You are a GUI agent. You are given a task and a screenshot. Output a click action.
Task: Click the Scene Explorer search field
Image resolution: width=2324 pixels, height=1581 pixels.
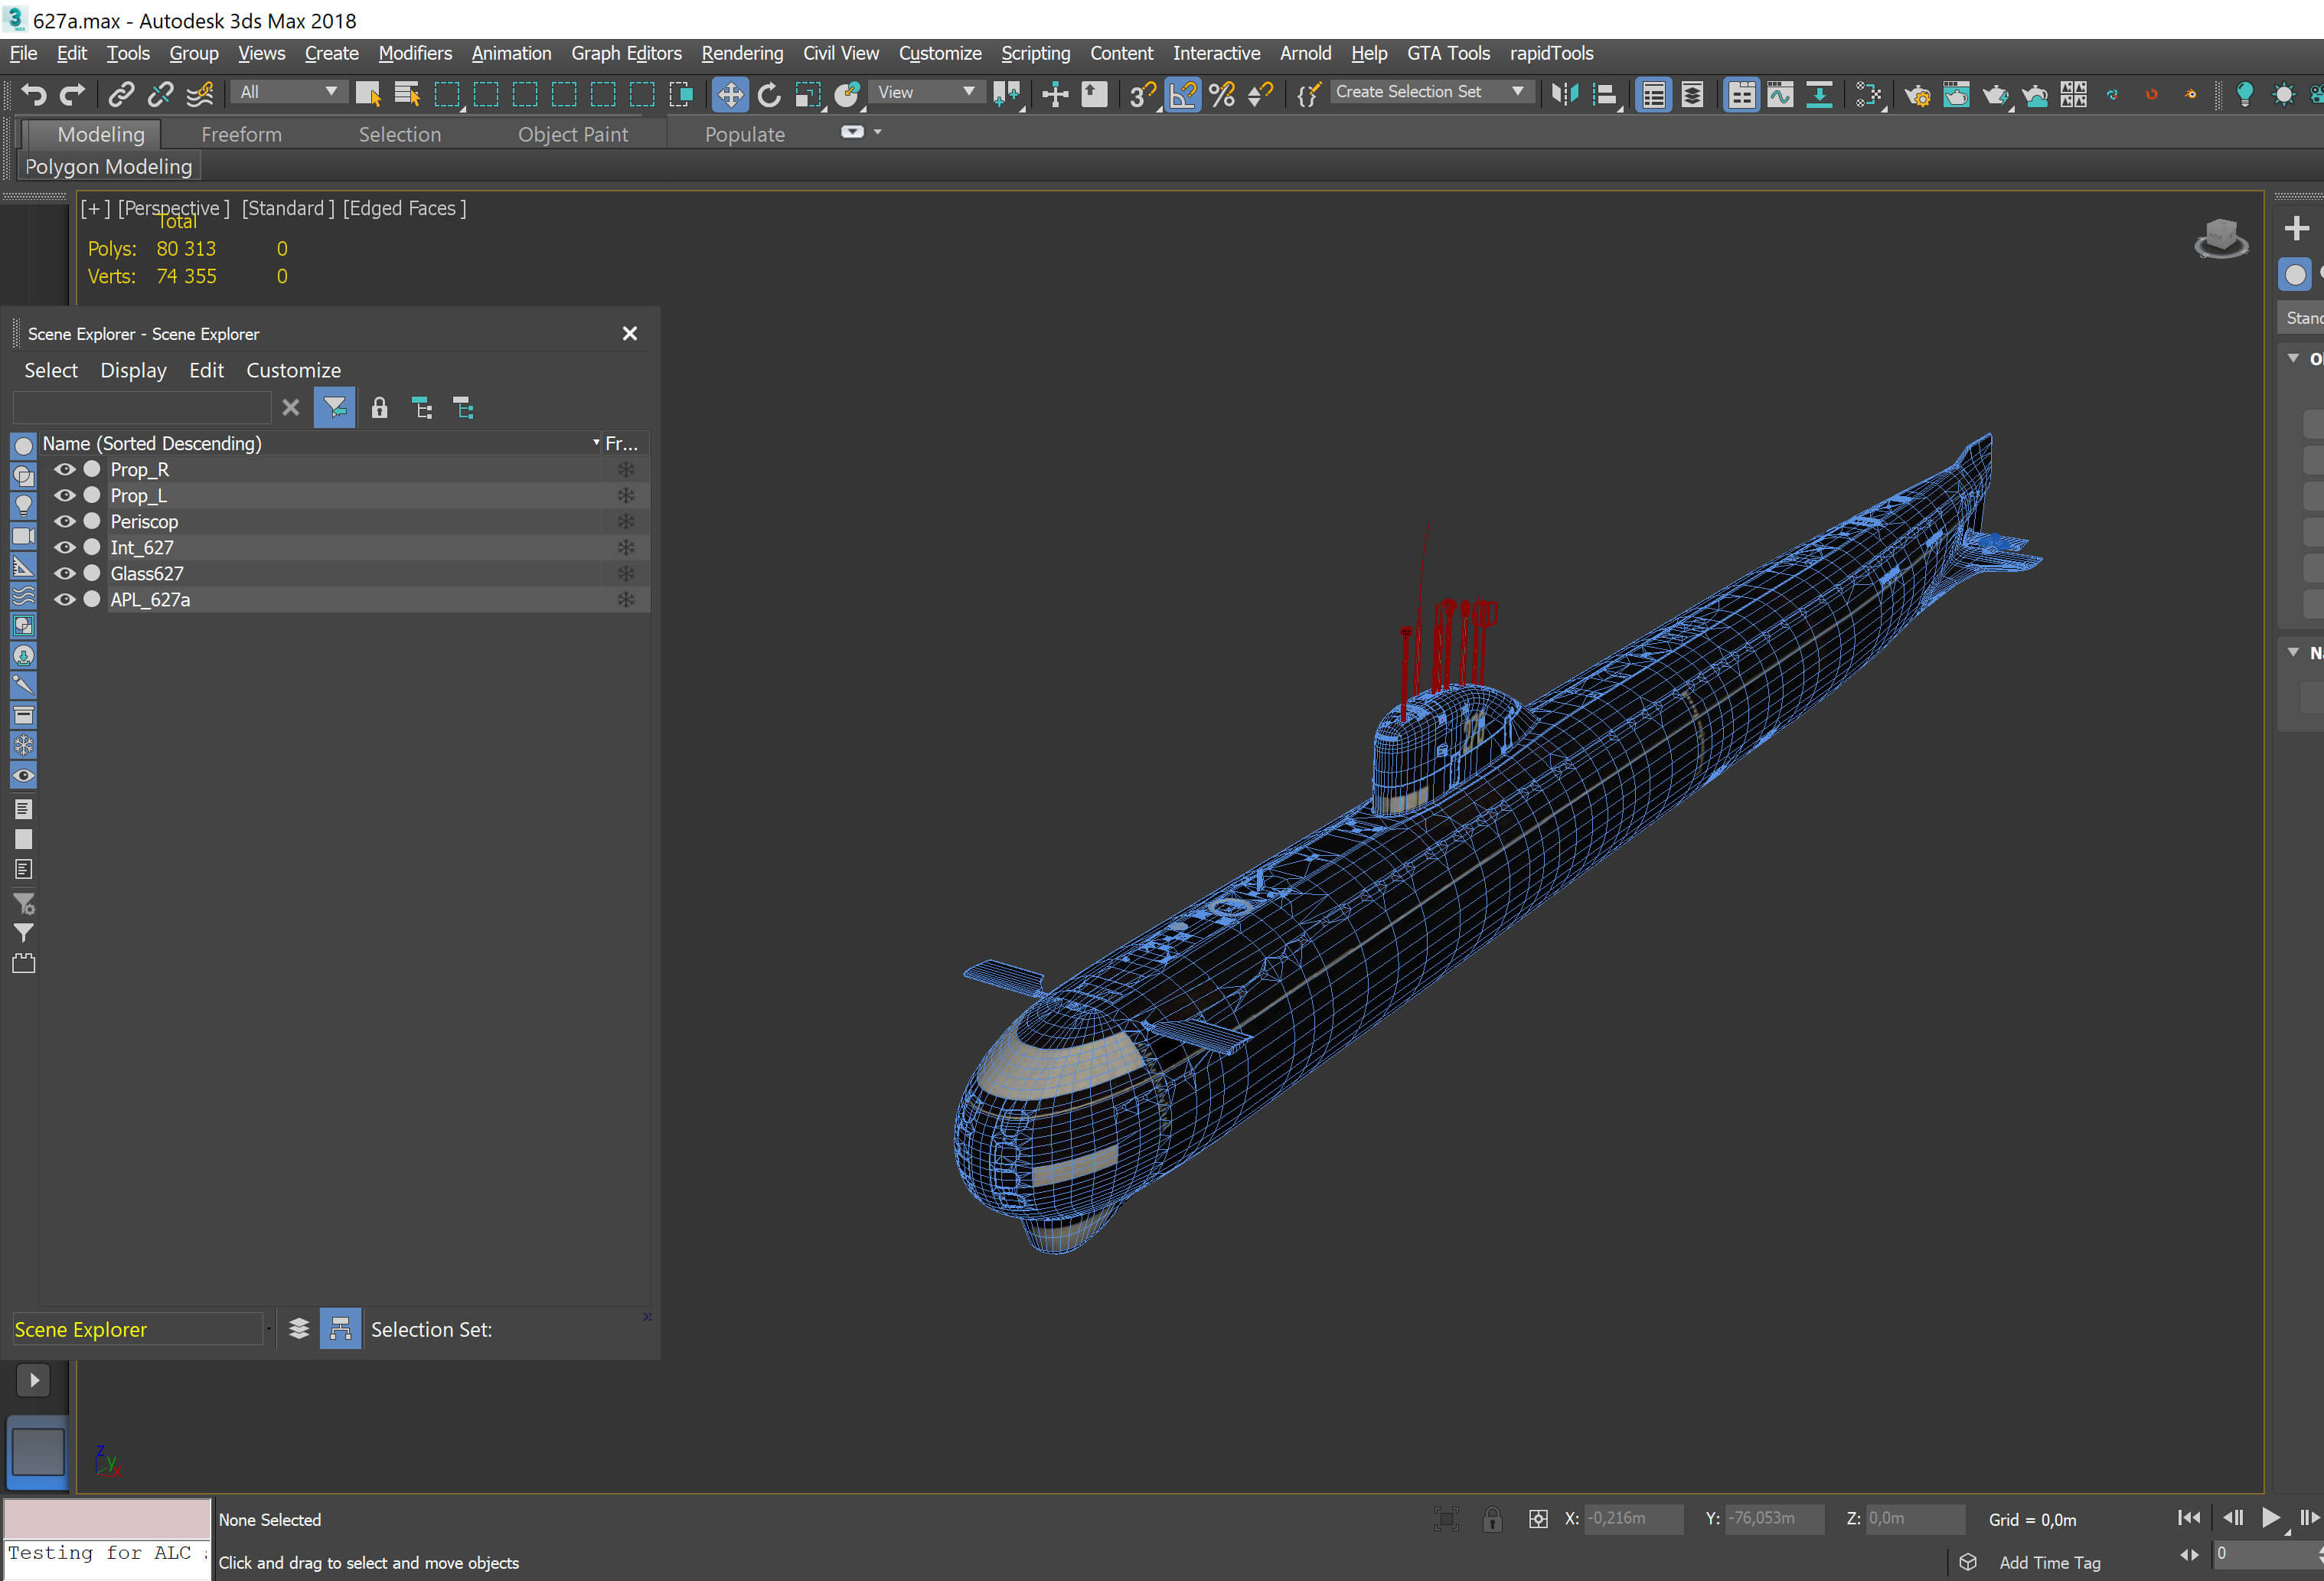coord(141,408)
